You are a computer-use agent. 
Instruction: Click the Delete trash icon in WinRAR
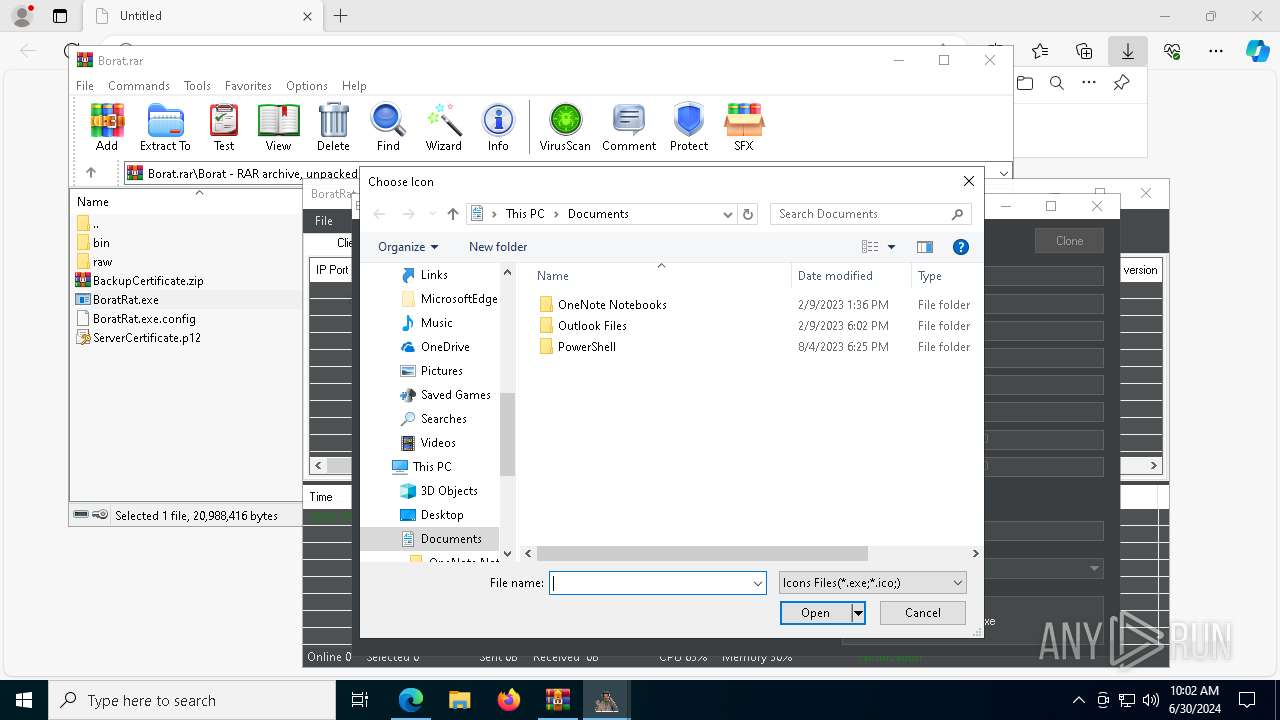pos(333,127)
